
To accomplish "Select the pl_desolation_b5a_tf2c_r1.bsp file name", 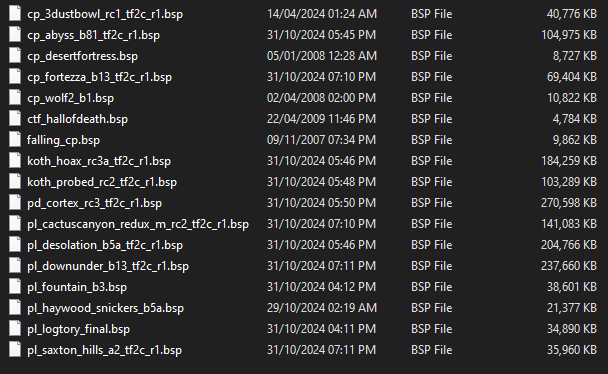I will (105, 245).
